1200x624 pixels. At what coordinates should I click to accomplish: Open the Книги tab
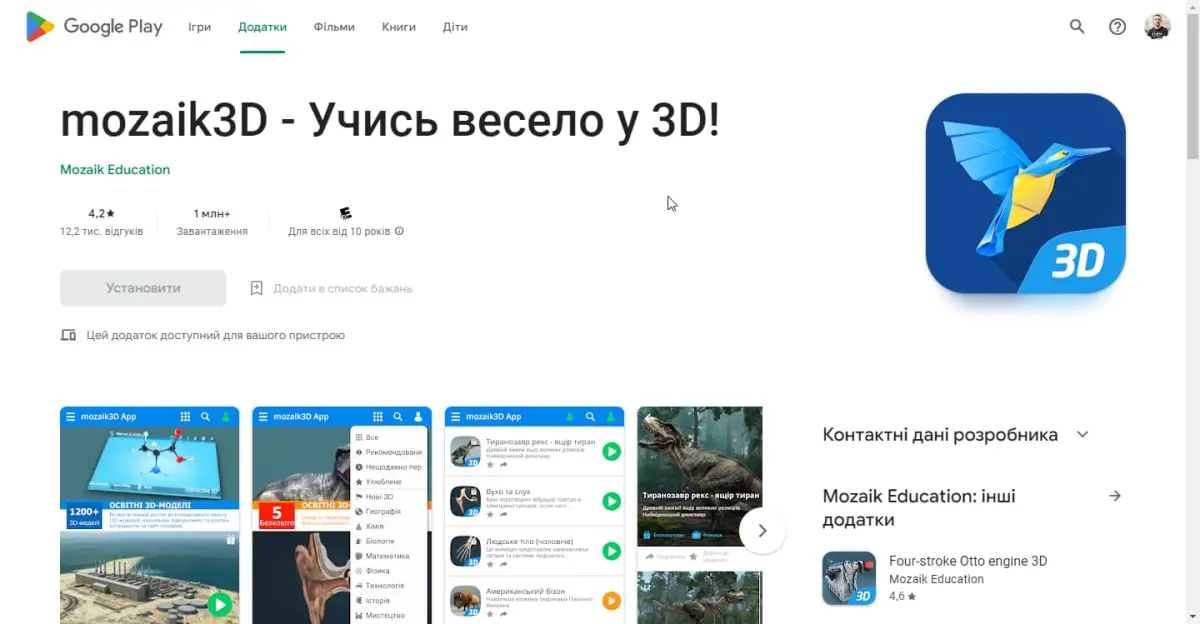click(x=399, y=27)
